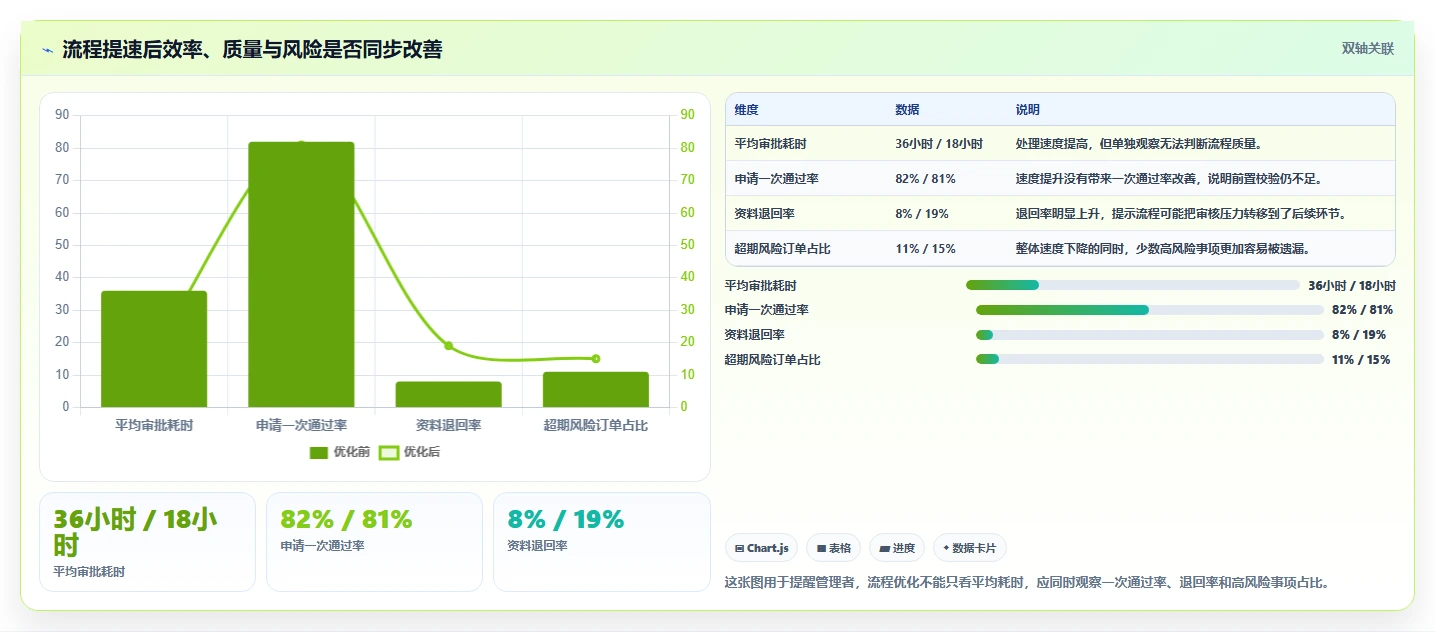Click the 表格 chip icon
This screenshot has height=632, width=1435.
click(x=821, y=548)
